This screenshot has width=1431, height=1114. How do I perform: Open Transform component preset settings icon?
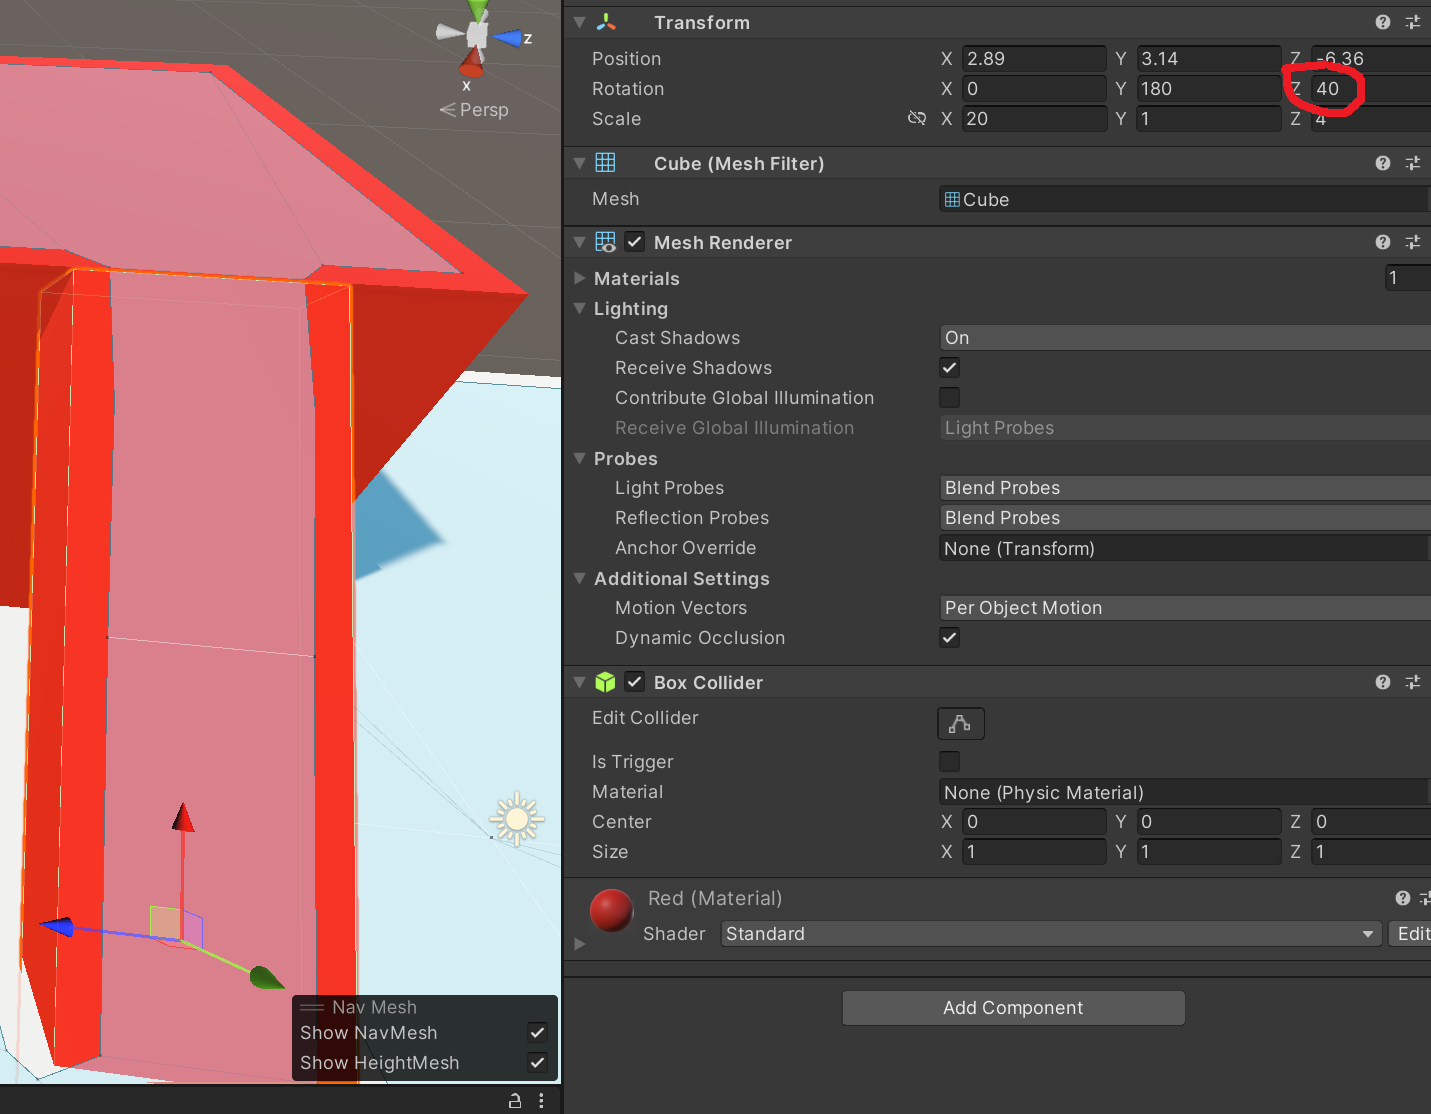click(1413, 22)
